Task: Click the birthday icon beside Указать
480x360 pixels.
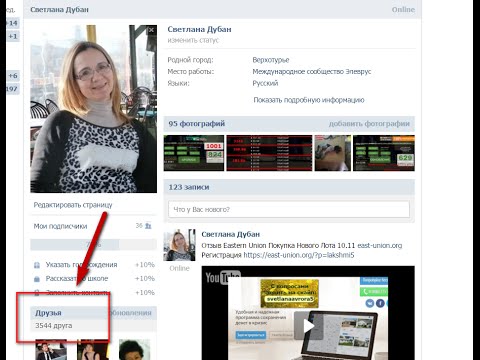Action: pyautogui.click(x=37, y=265)
